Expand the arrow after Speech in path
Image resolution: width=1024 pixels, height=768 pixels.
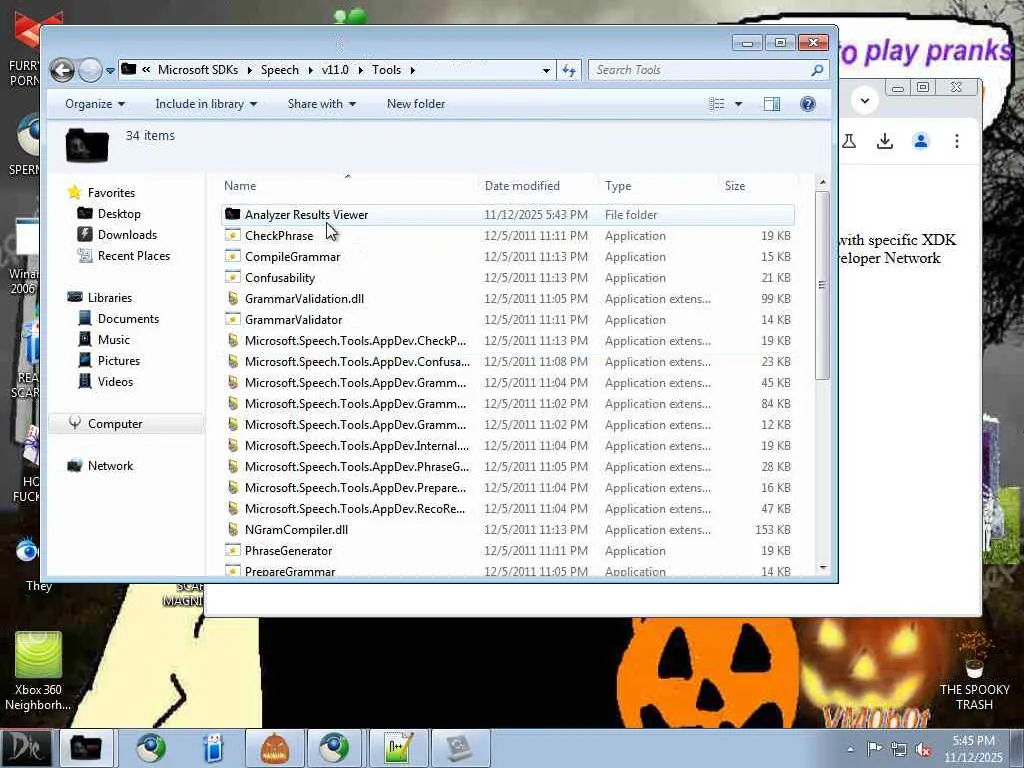click(310, 71)
